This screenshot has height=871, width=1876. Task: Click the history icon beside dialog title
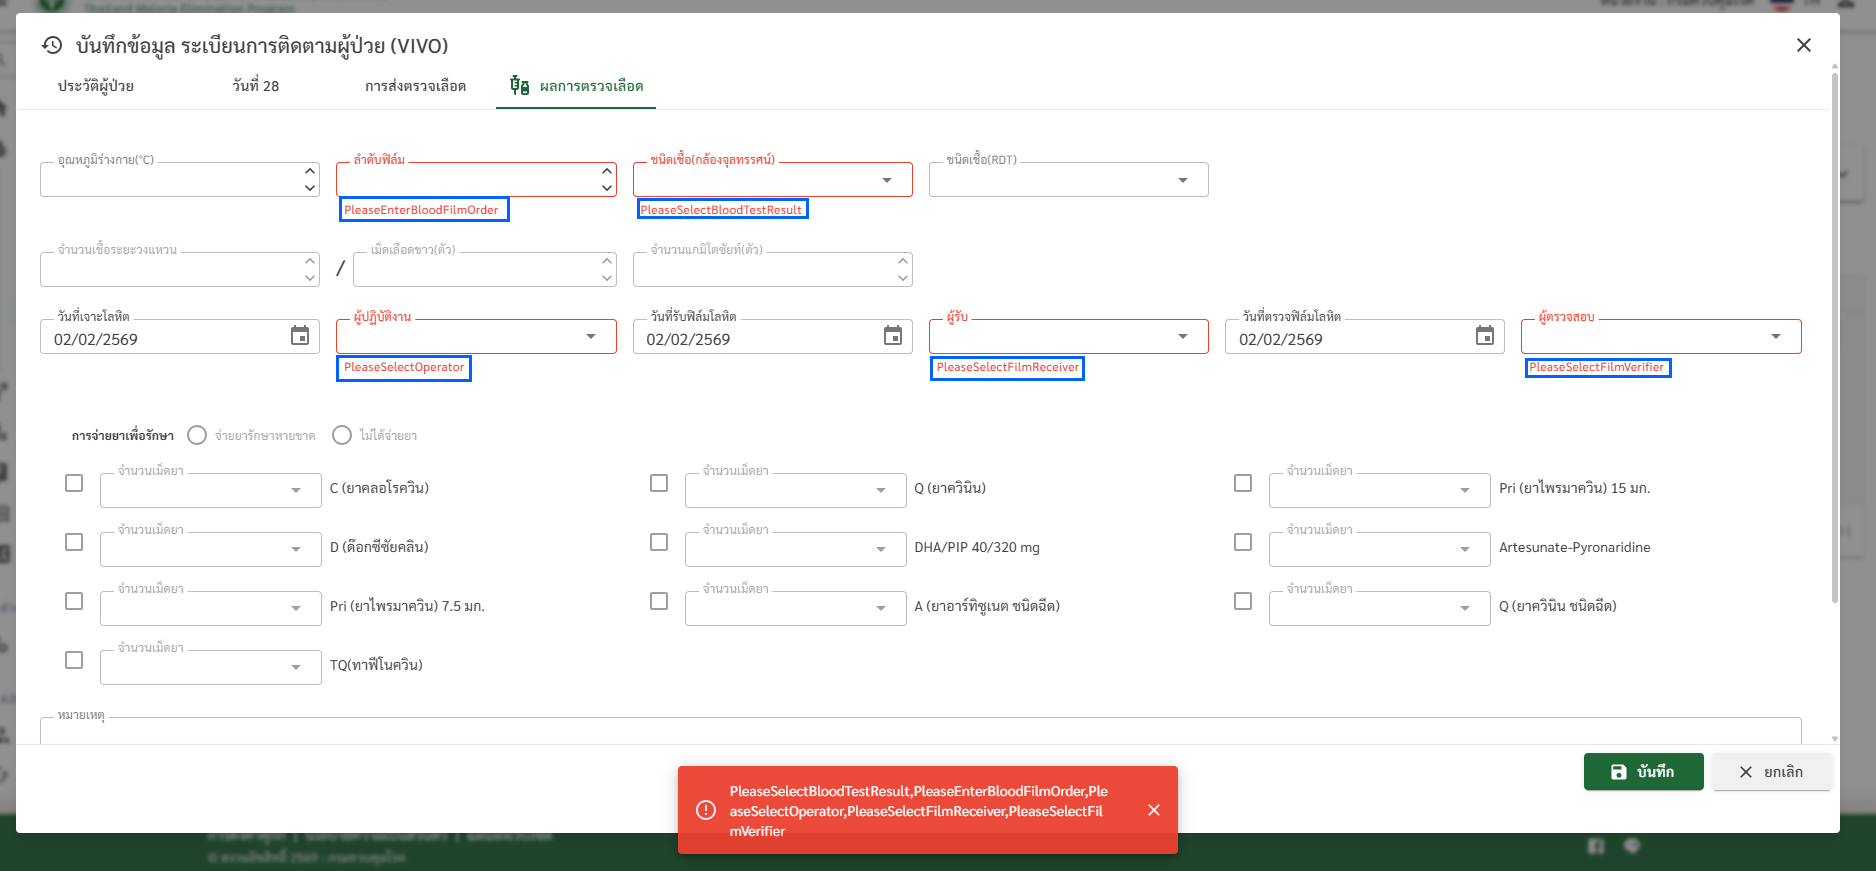pos(52,45)
